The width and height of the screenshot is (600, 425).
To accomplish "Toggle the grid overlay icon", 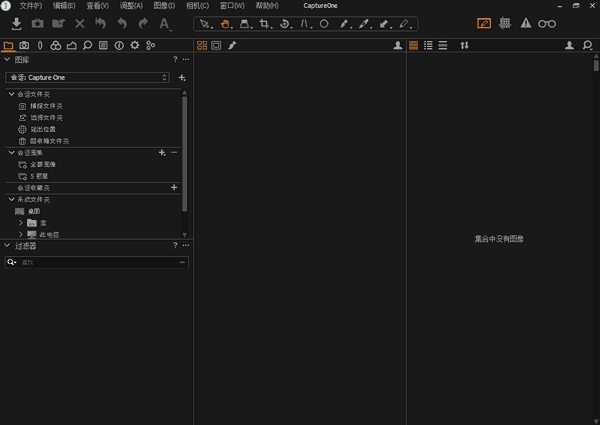I will [x=505, y=24].
